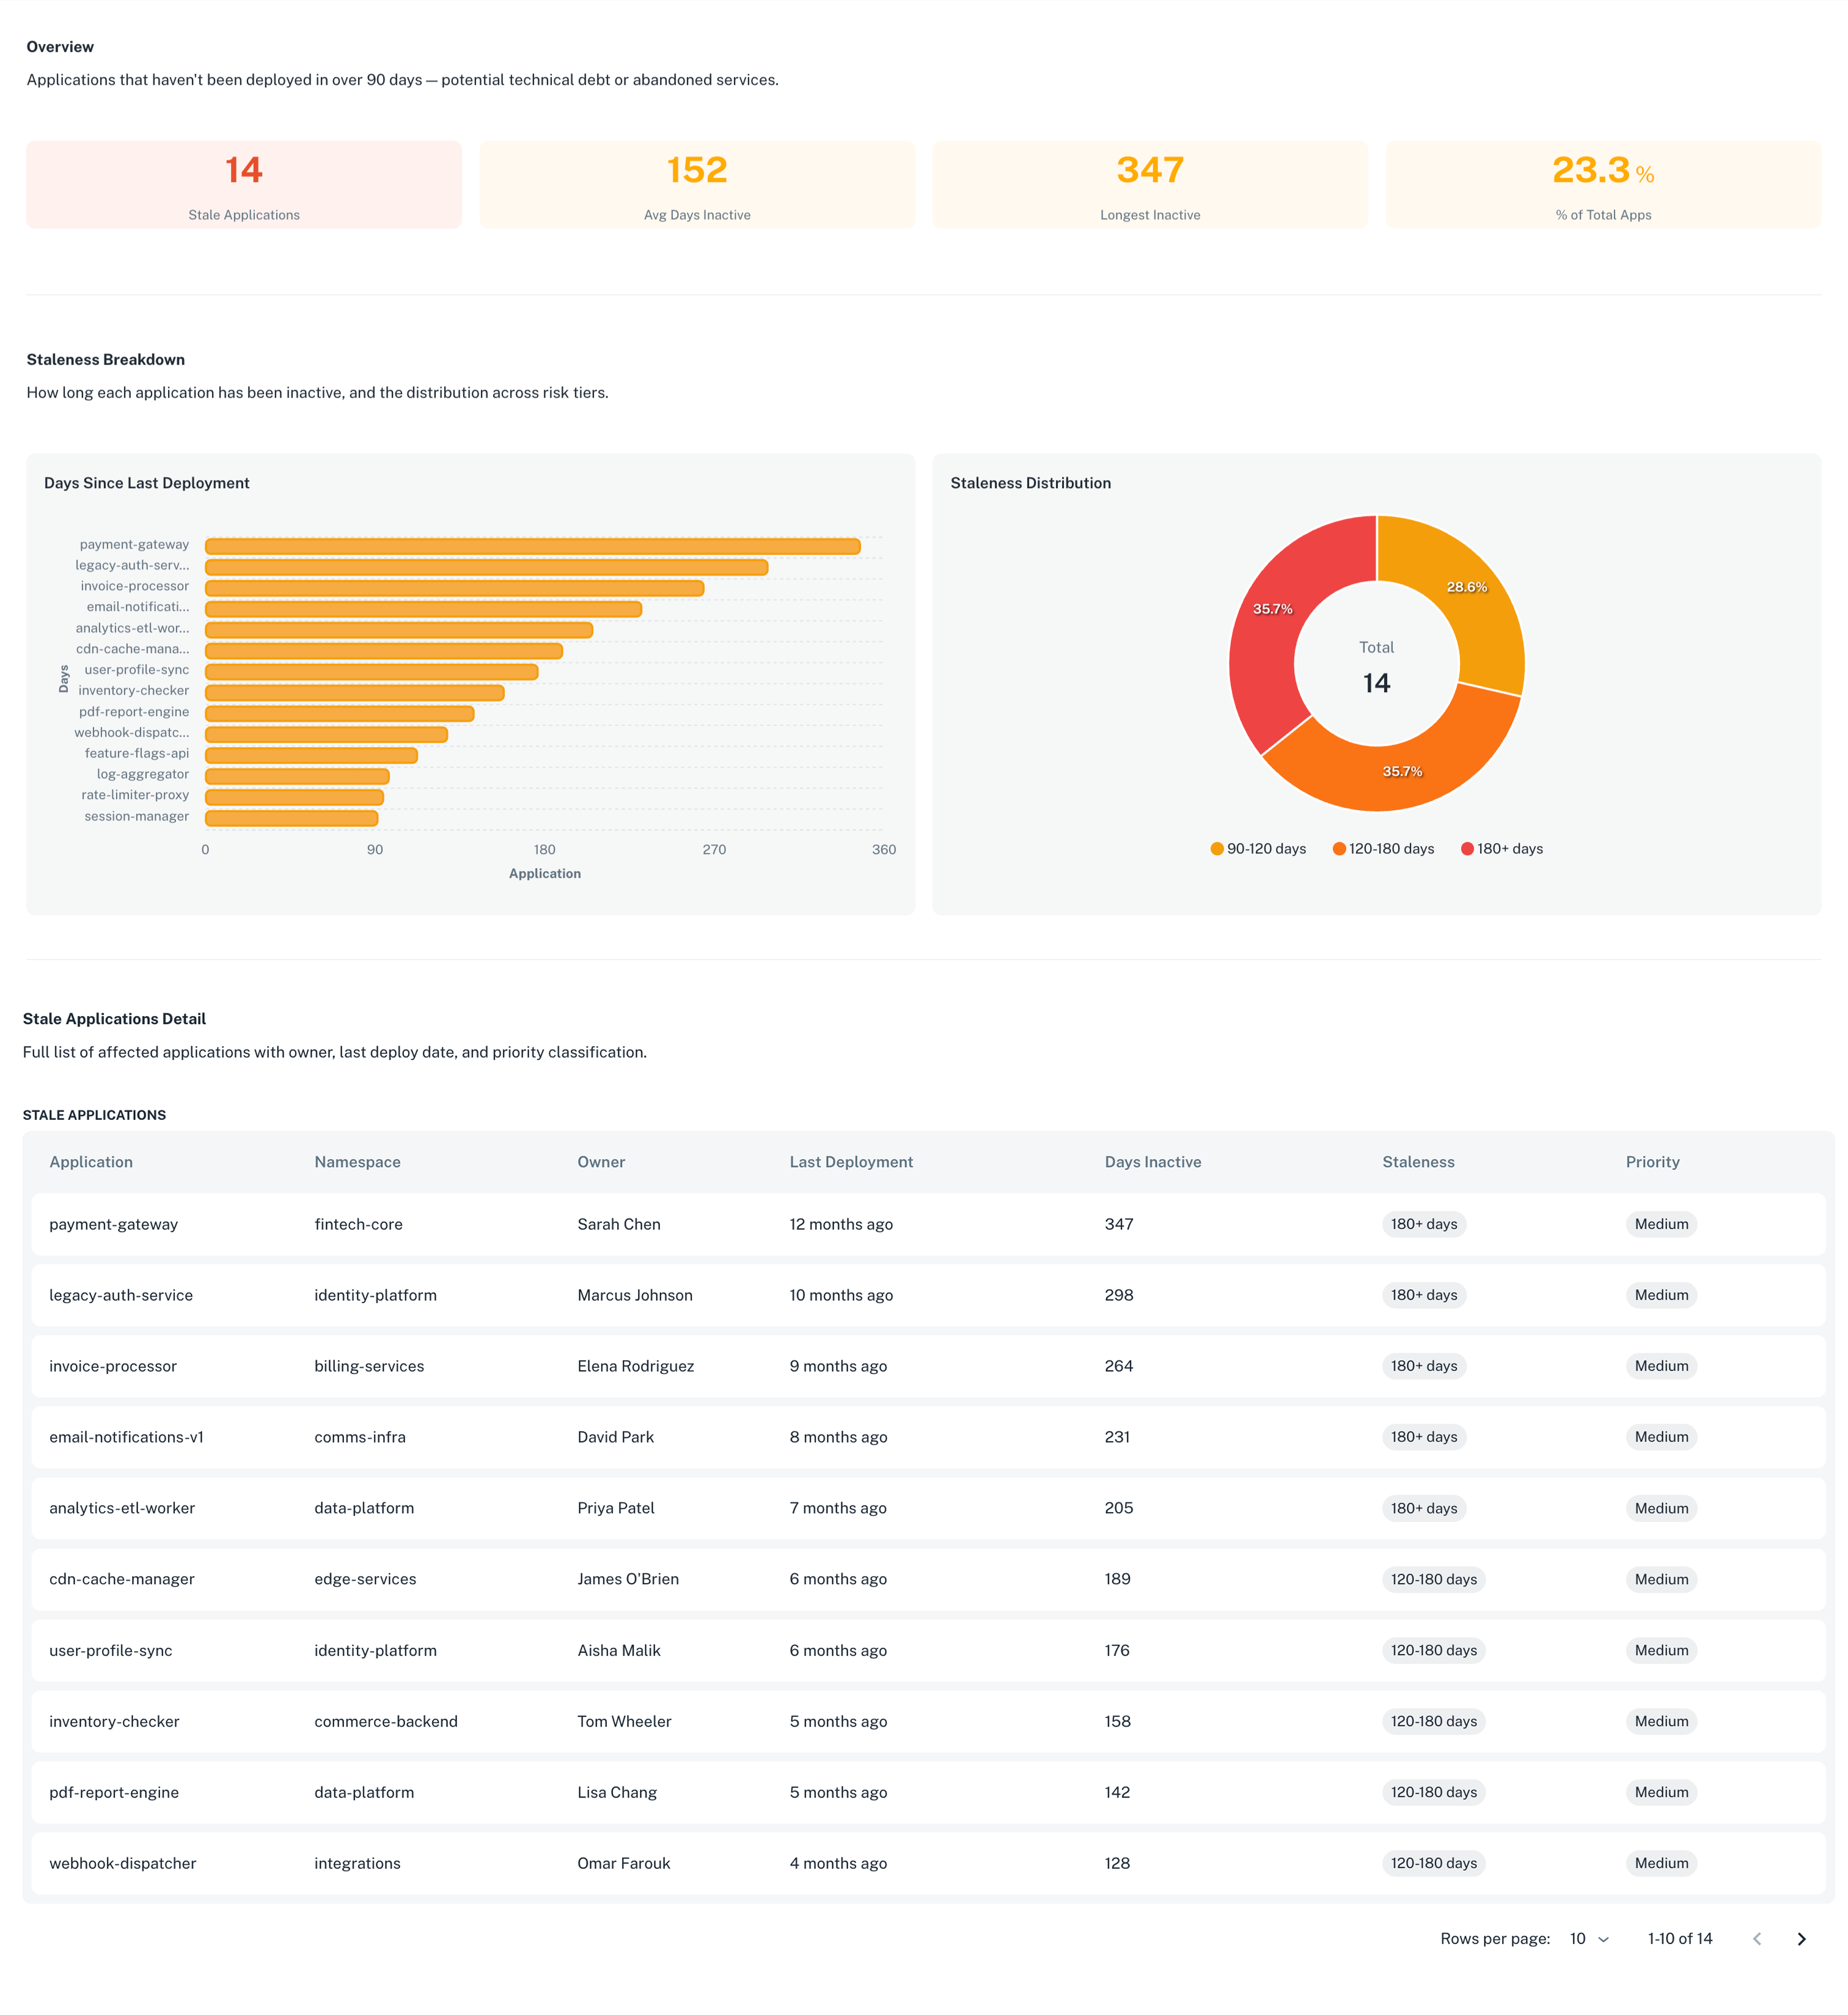
Task: Click the payment-gateway bar in the chart
Action: tap(530, 545)
